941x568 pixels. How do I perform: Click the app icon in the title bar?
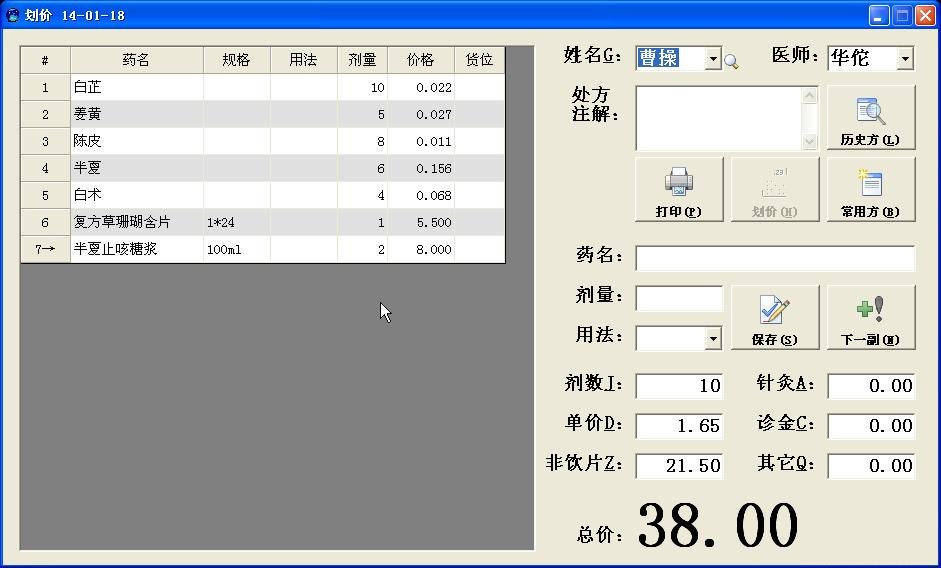pos(12,14)
